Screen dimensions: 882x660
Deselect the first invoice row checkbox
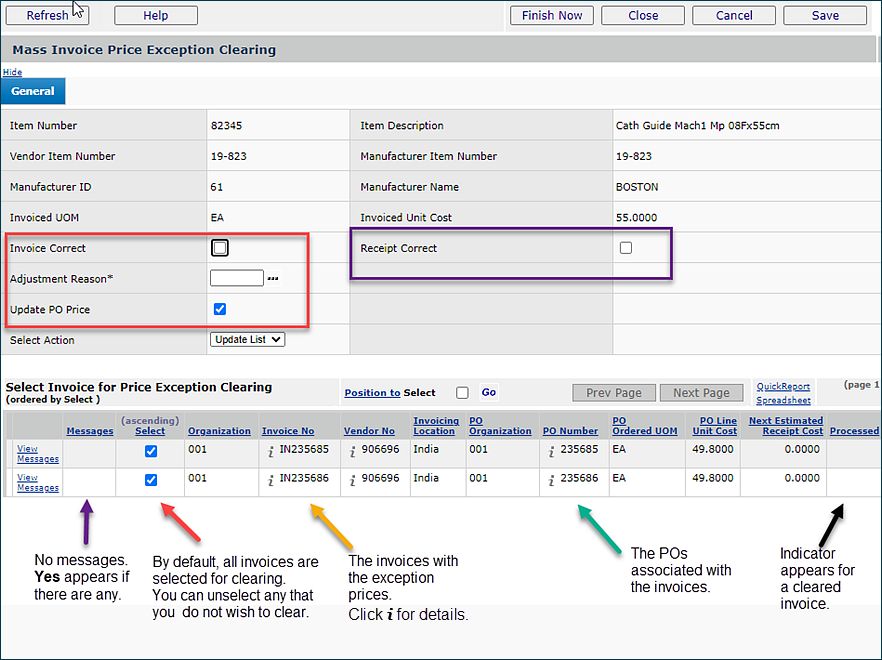(151, 451)
